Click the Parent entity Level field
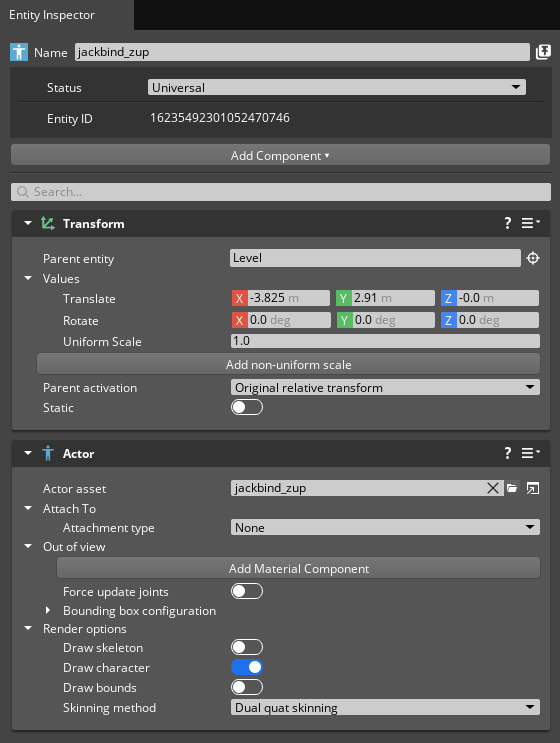This screenshot has width=560, height=743. click(x=375, y=258)
